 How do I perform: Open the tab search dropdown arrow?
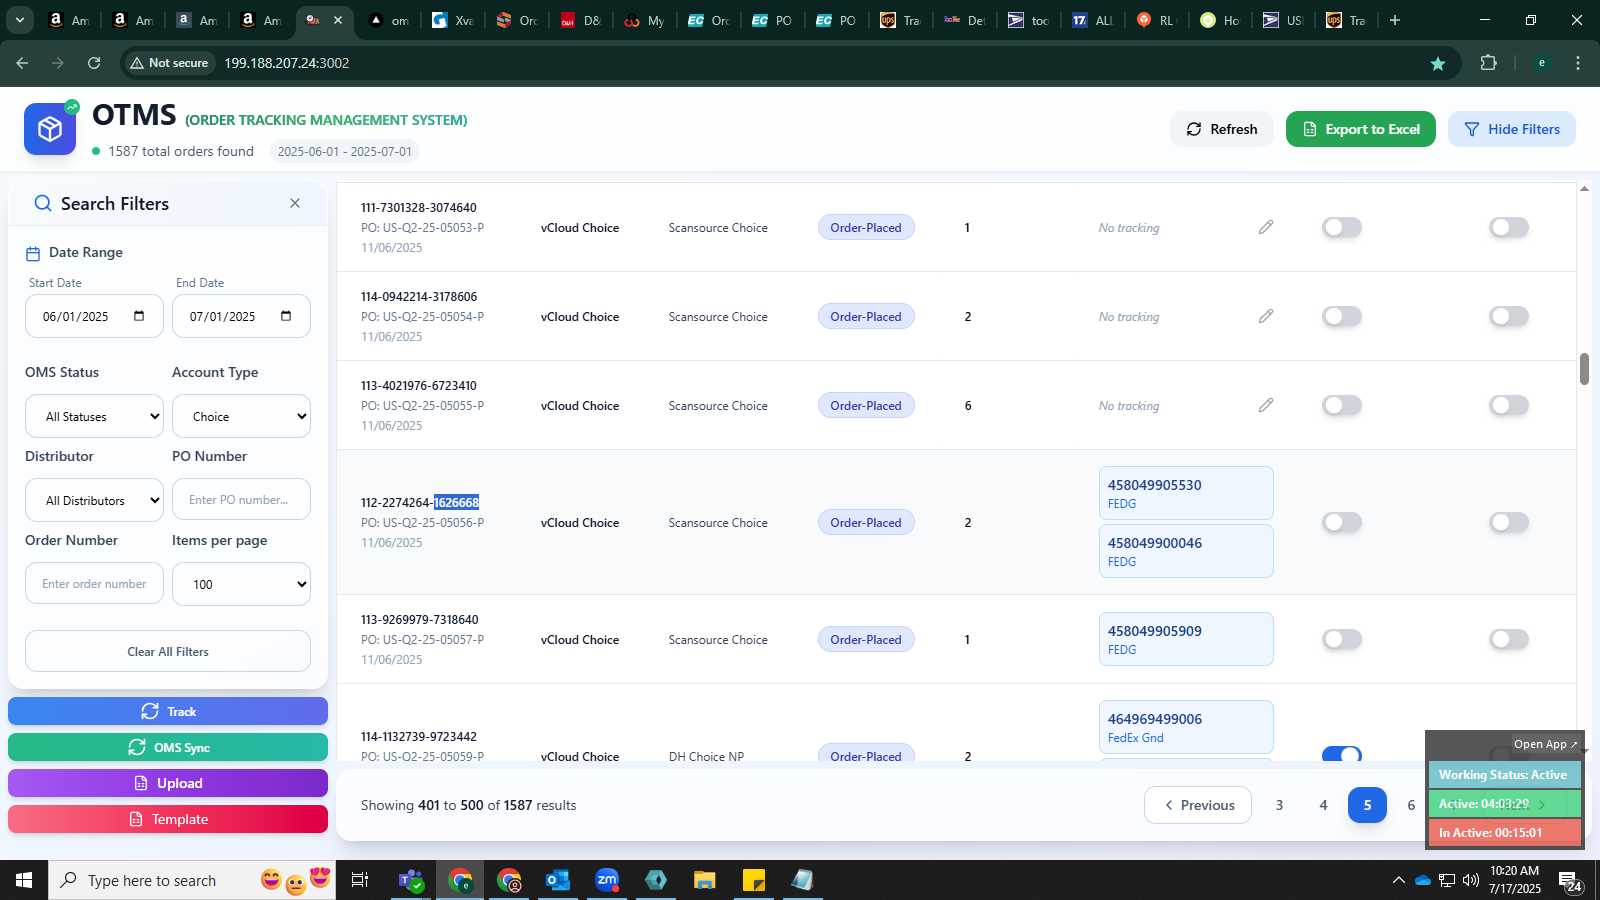coord(19,20)
